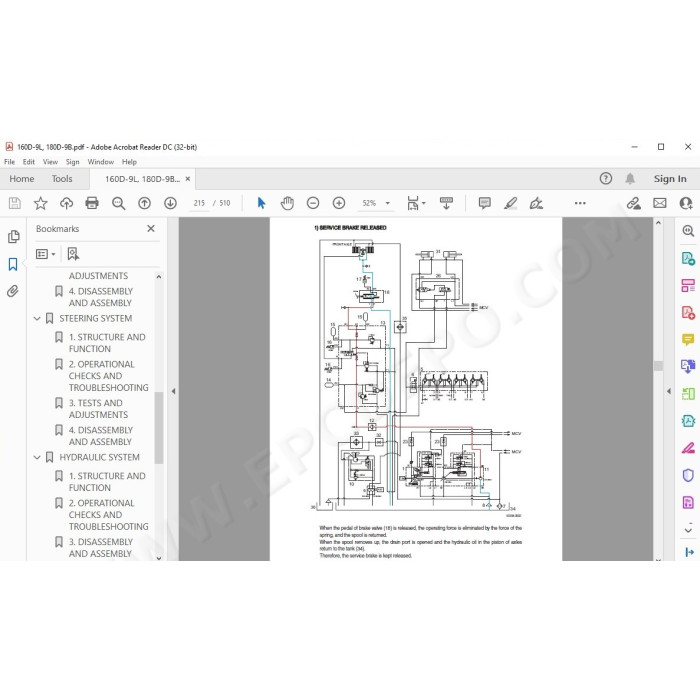
Task: Open Hydraulic 3. DISASSEMBLY AND ASSEMBLY bookmark
Action: tap(101, 548)
